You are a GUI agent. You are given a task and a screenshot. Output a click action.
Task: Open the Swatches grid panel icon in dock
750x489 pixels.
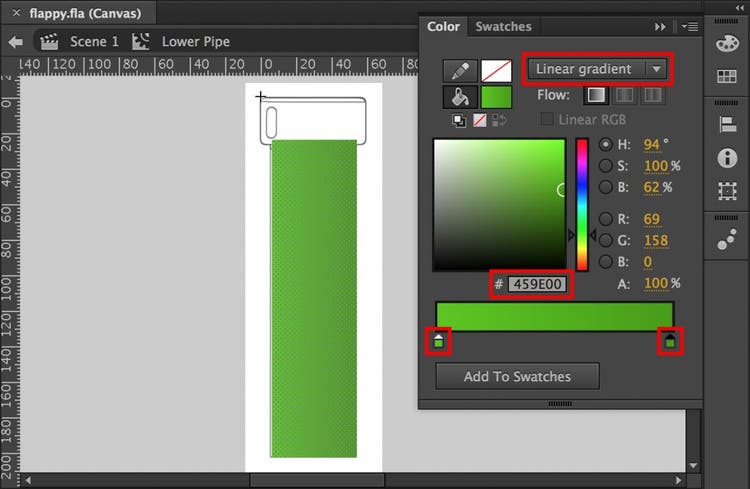pyautogui.click(x=727, y=77)
